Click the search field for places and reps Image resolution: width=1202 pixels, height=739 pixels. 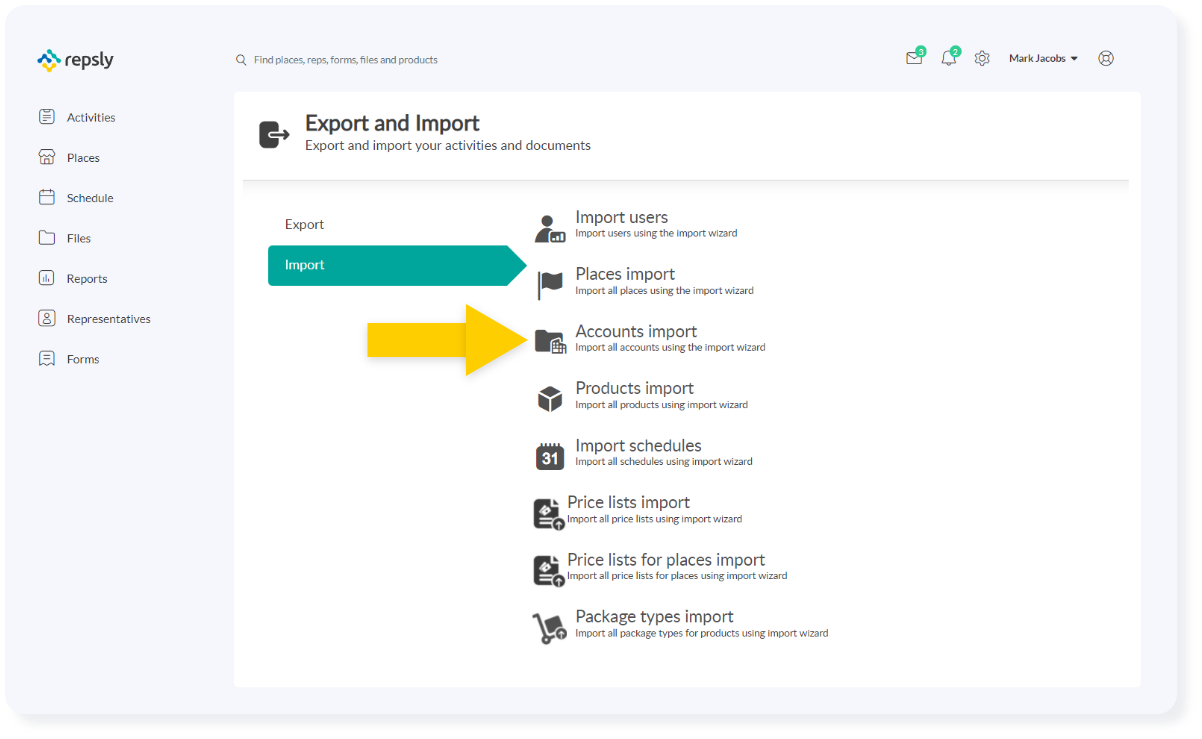coord(346,60)
